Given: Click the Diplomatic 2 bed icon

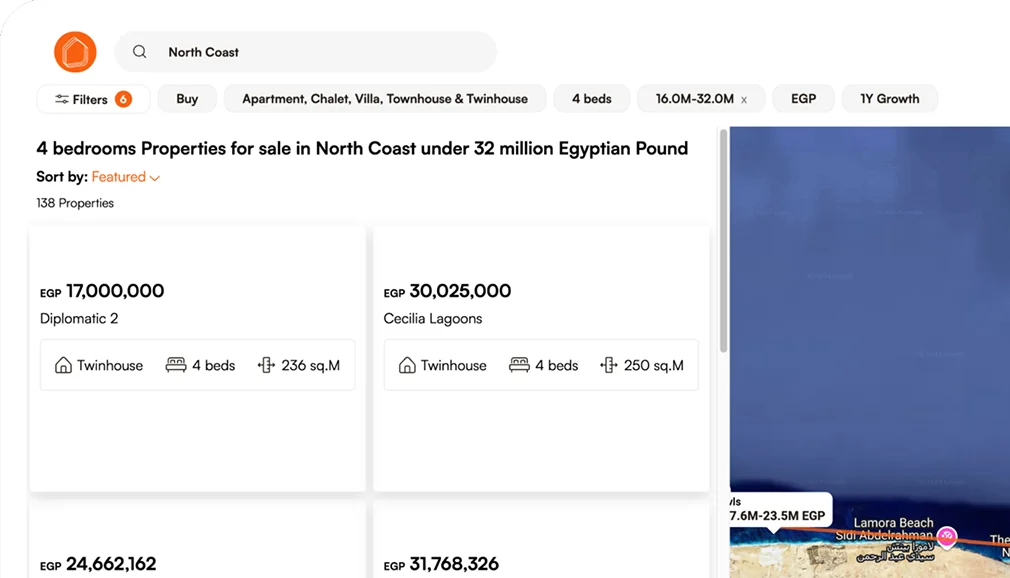Looking at the screenshot, I should pos(176,365).
